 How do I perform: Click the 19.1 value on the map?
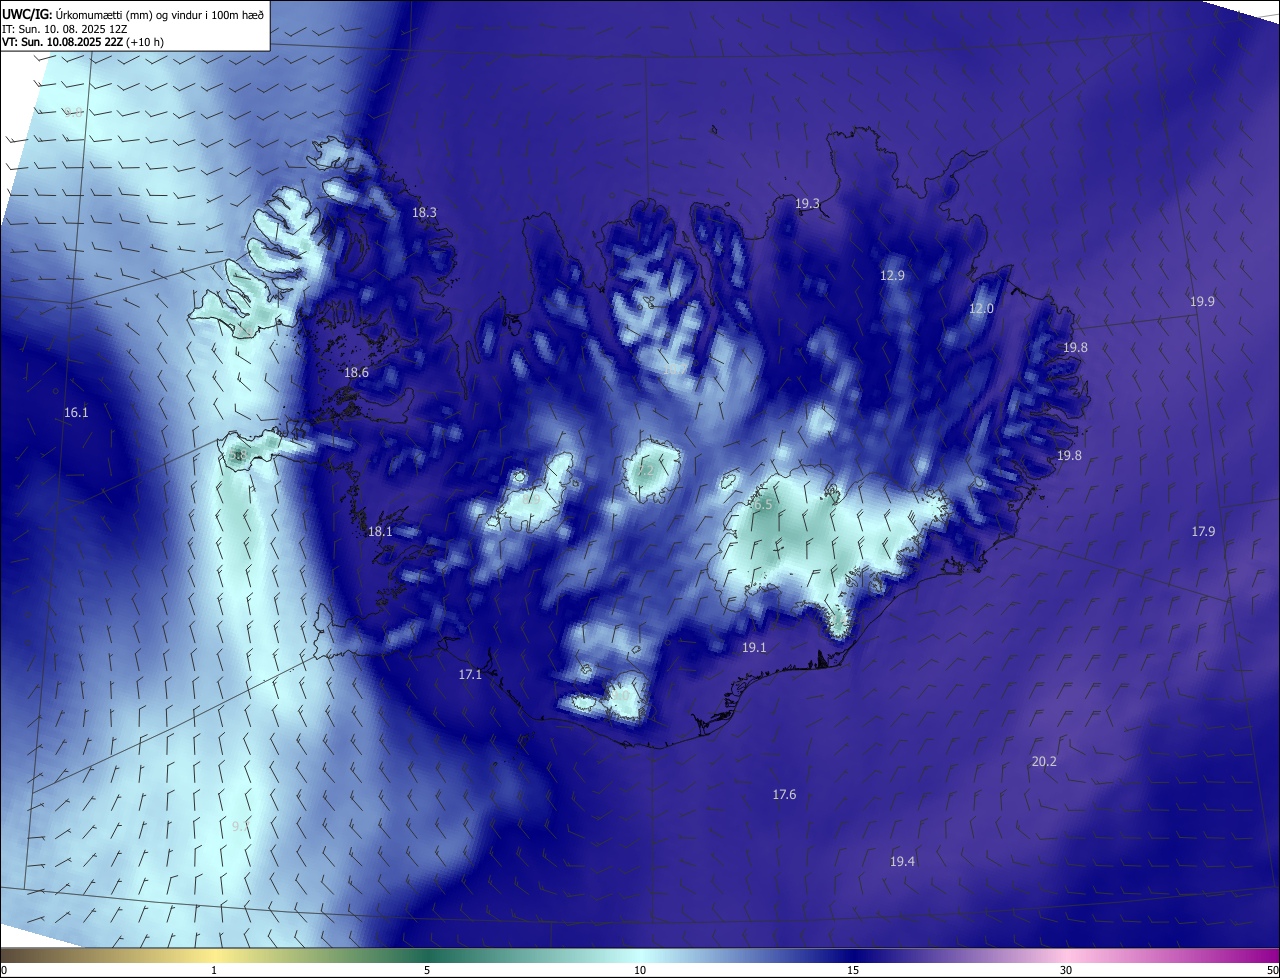tap(754, 648)
